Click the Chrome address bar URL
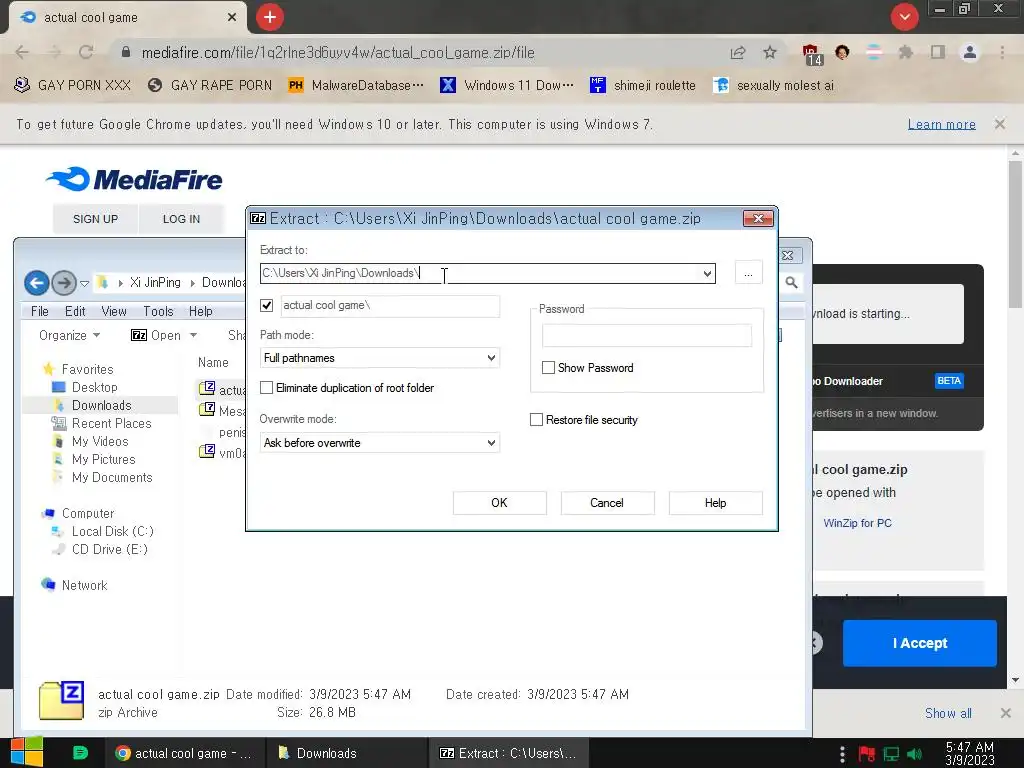 click(338, 52)
